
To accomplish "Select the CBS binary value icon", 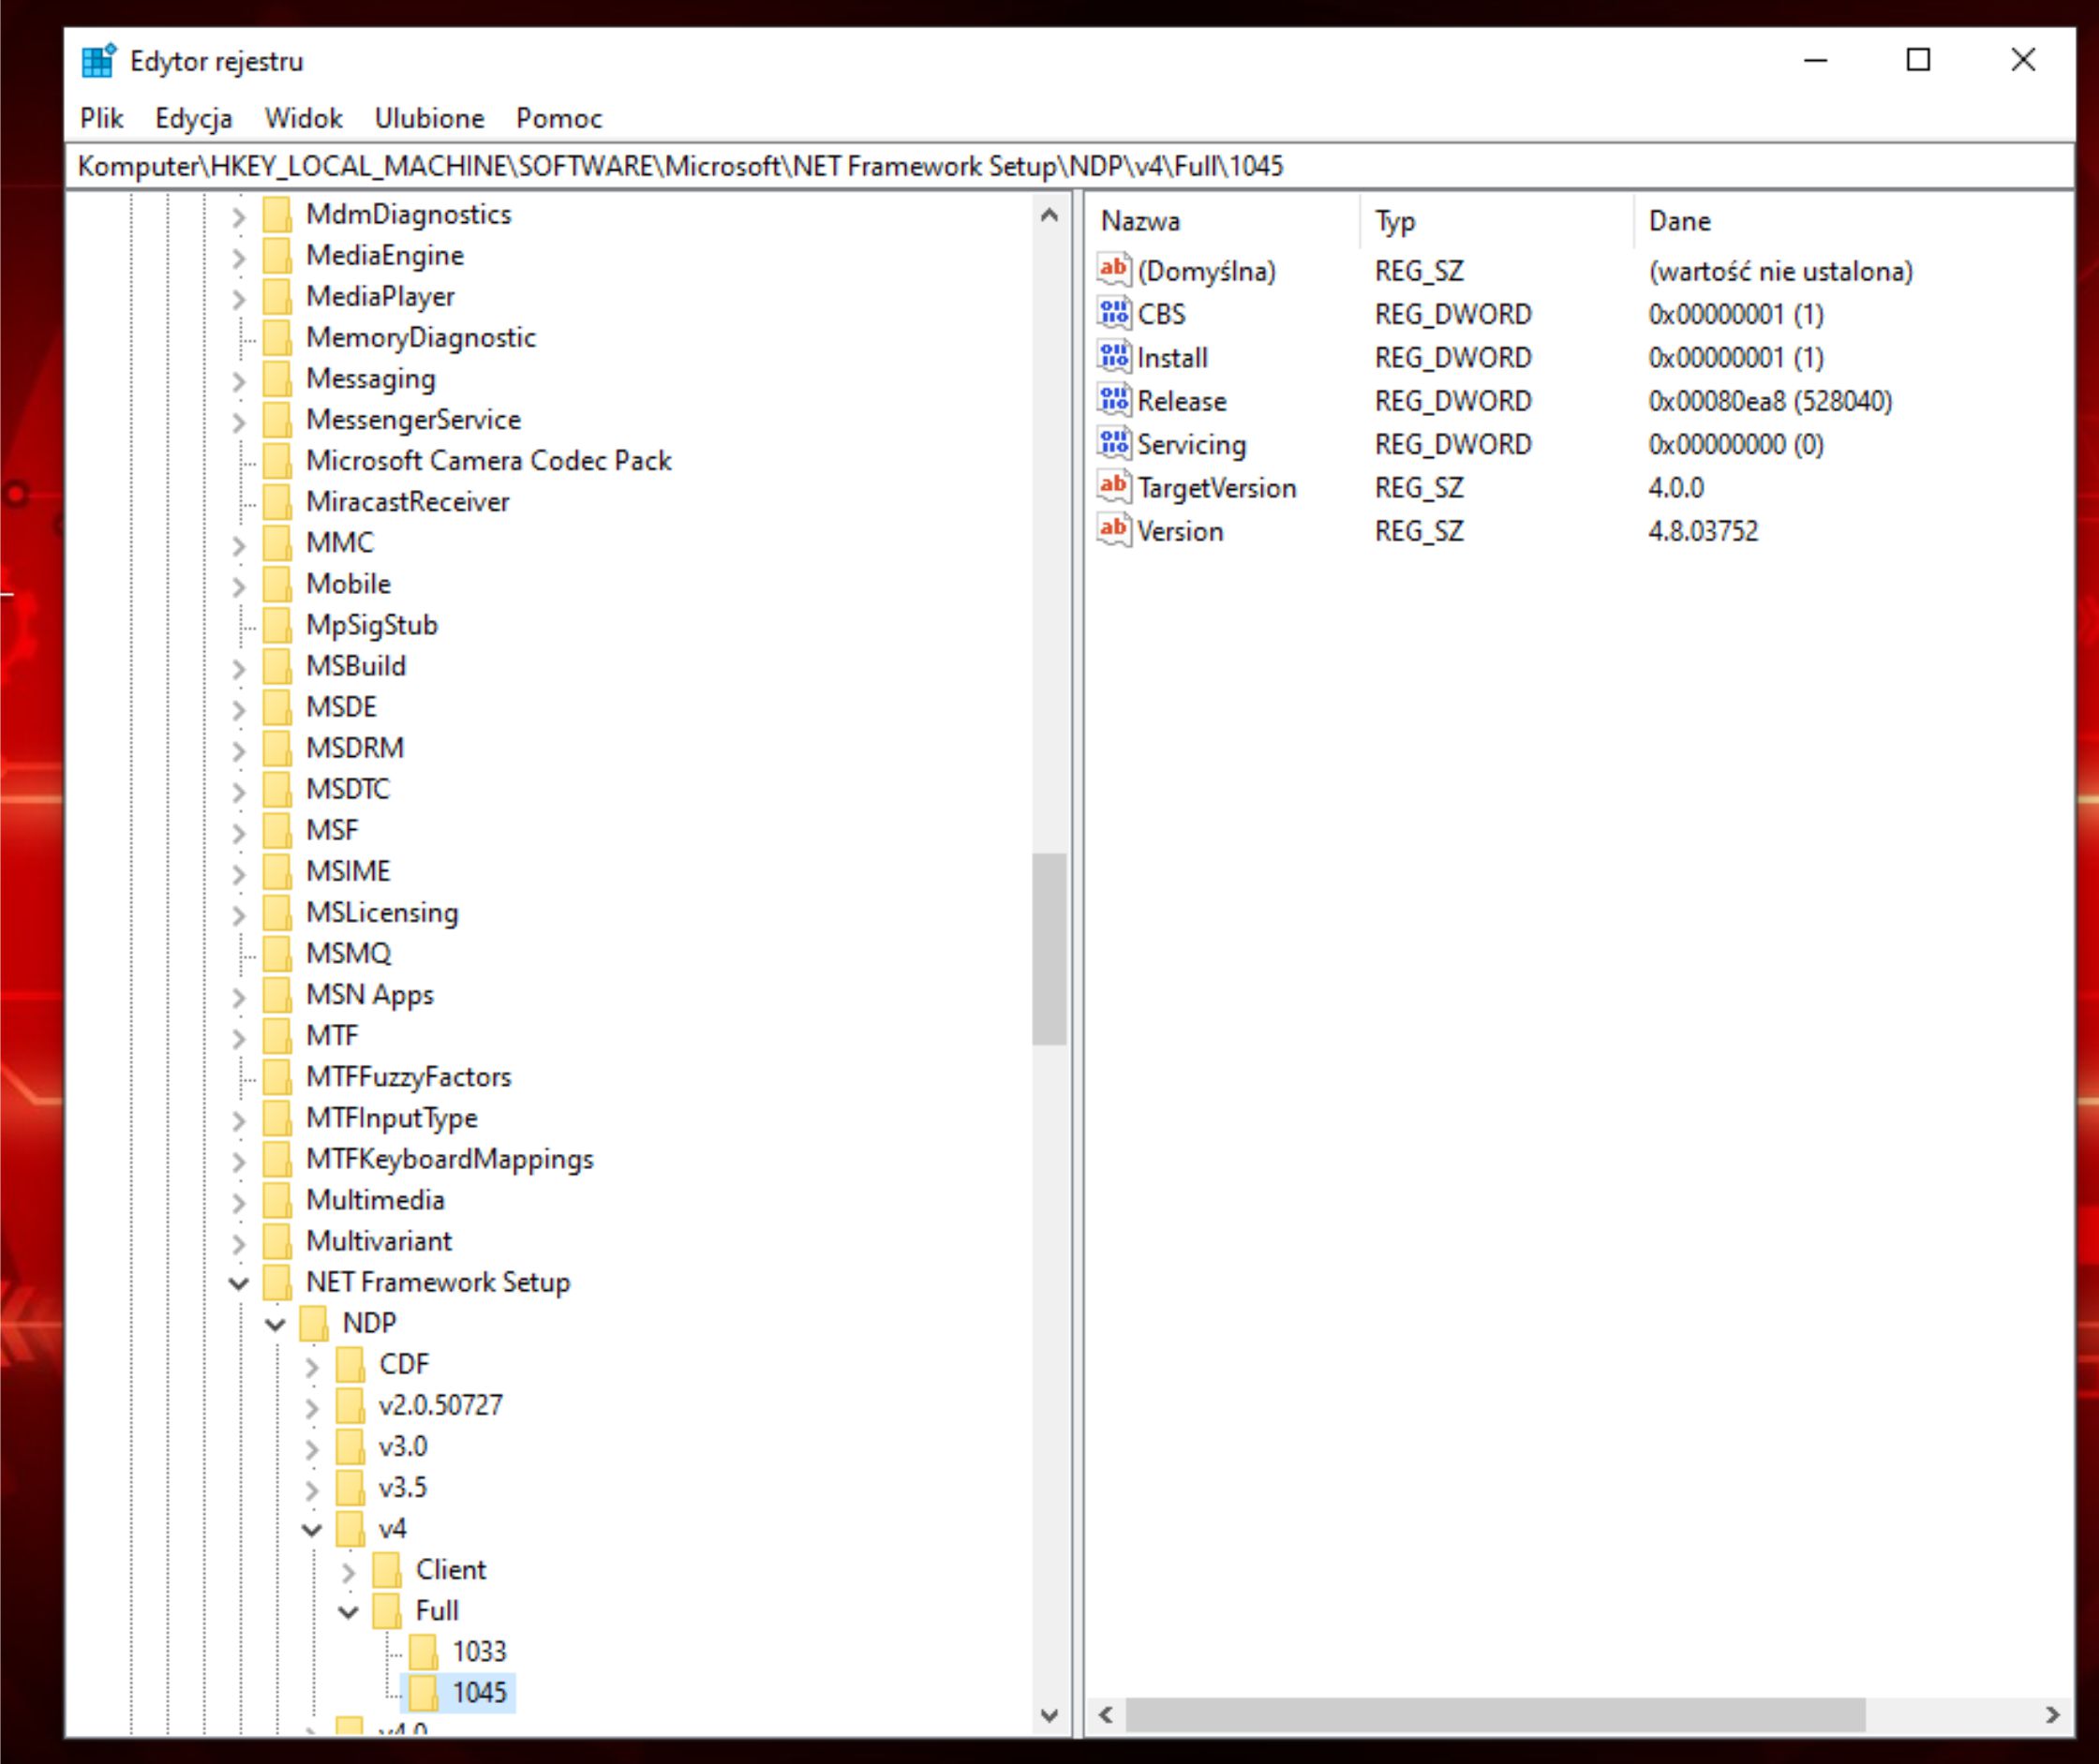I will [x=1113, y=314].
